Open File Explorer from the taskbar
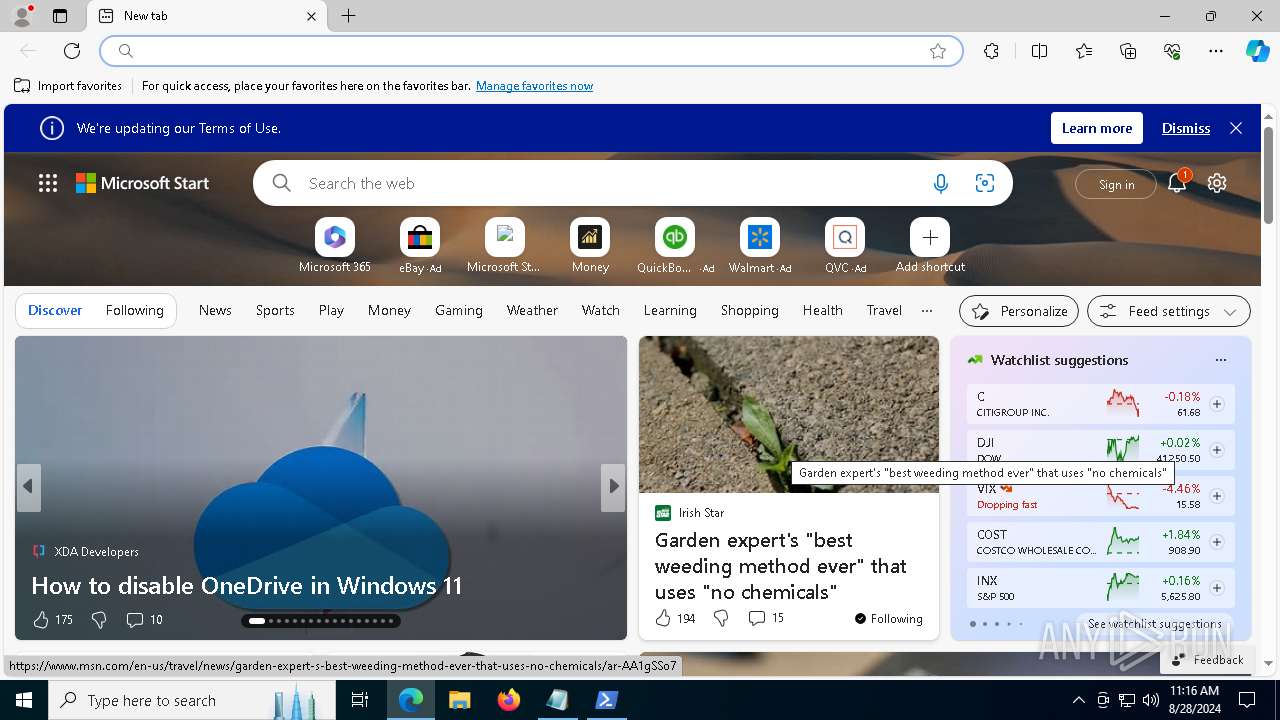 [459, 700]
